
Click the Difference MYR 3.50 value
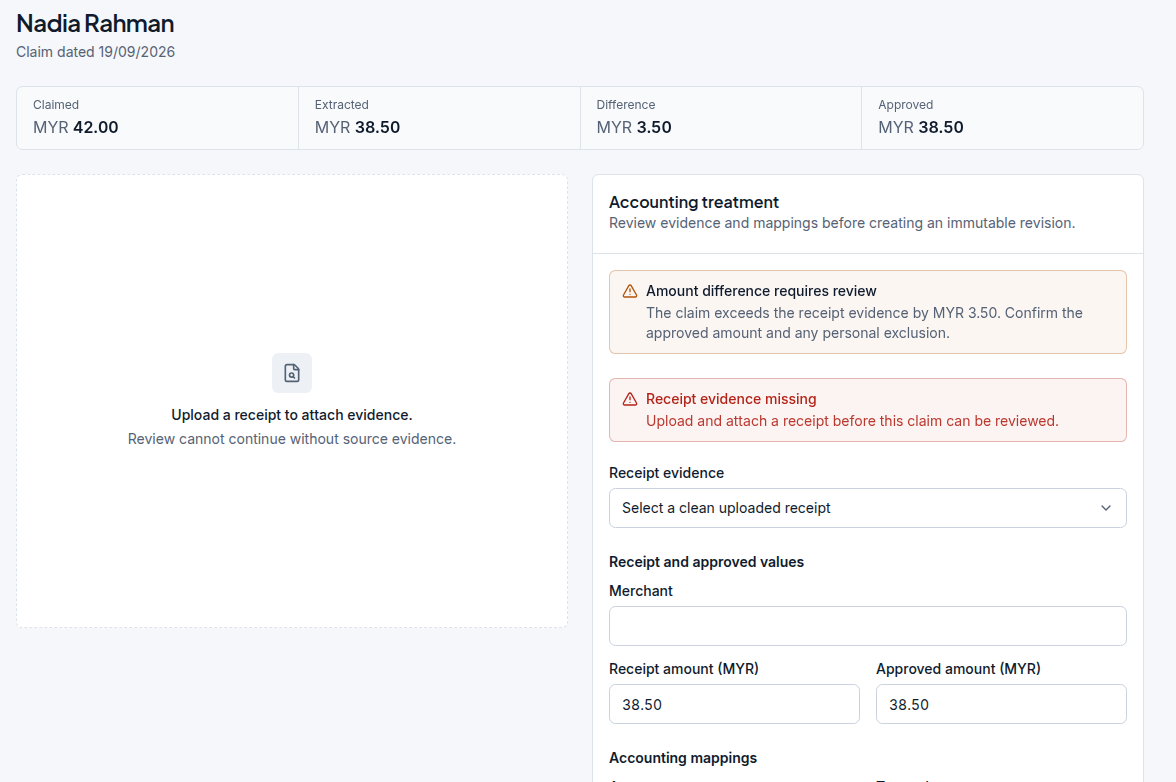pyautogui.click(x=634, y=127)
